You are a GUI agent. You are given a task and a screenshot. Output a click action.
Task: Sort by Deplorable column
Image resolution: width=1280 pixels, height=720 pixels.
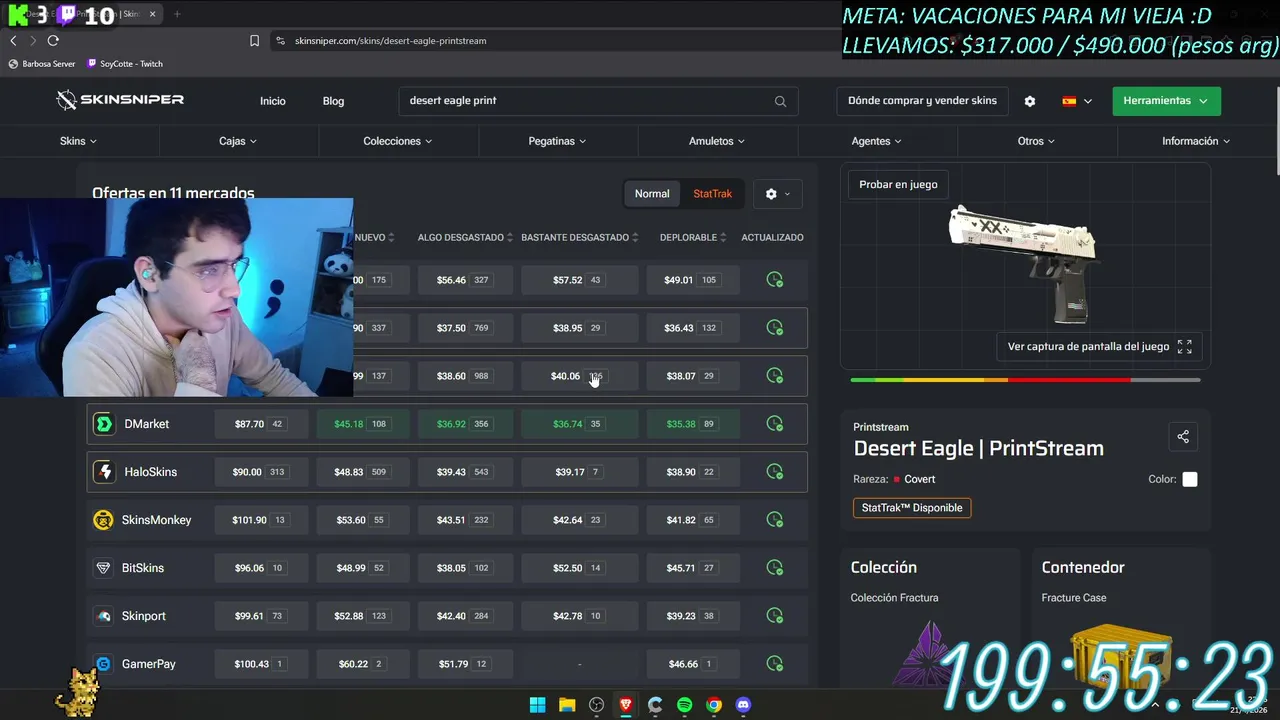pyautogui.click(x=694, y=238)
